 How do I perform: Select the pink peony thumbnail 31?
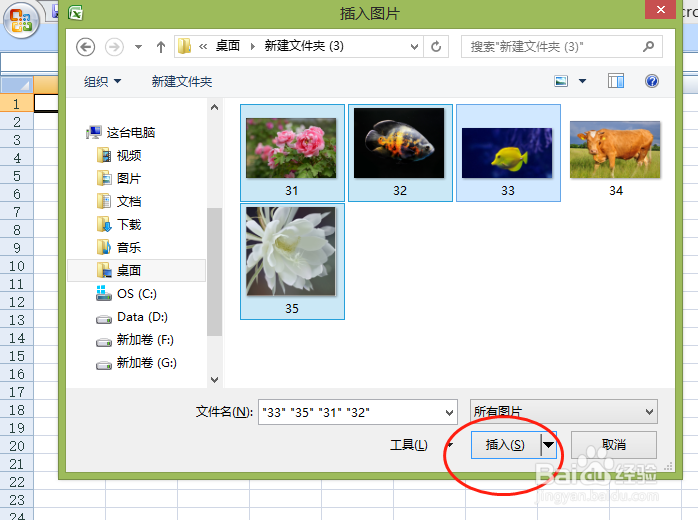(292, 153)
